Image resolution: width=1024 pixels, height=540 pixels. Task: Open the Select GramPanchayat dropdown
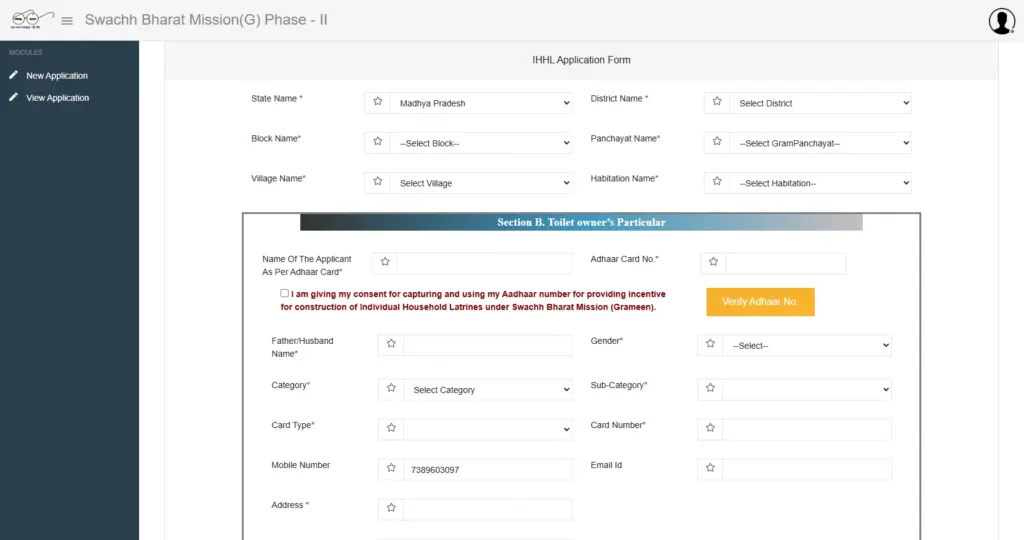coord(820,143)
